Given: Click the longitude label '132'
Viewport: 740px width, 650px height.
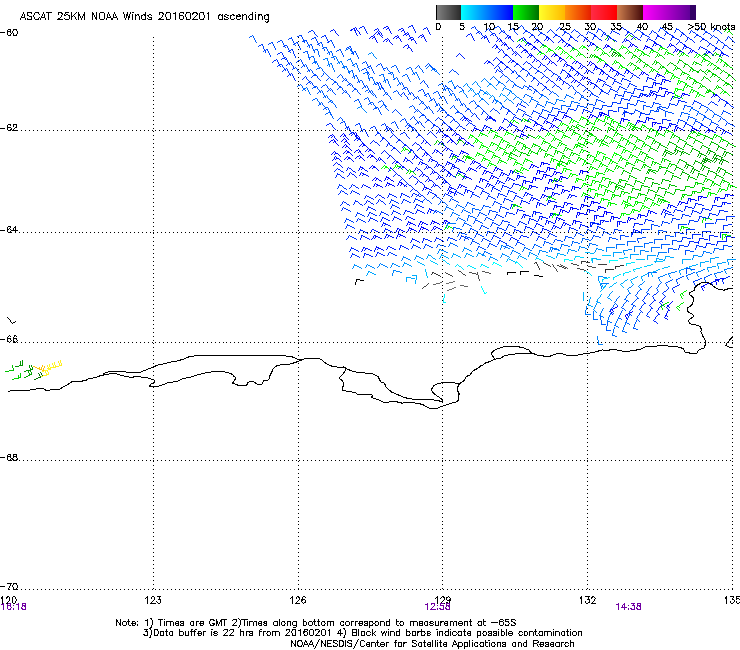Looking at the screenshot, I should coord(587,600).
